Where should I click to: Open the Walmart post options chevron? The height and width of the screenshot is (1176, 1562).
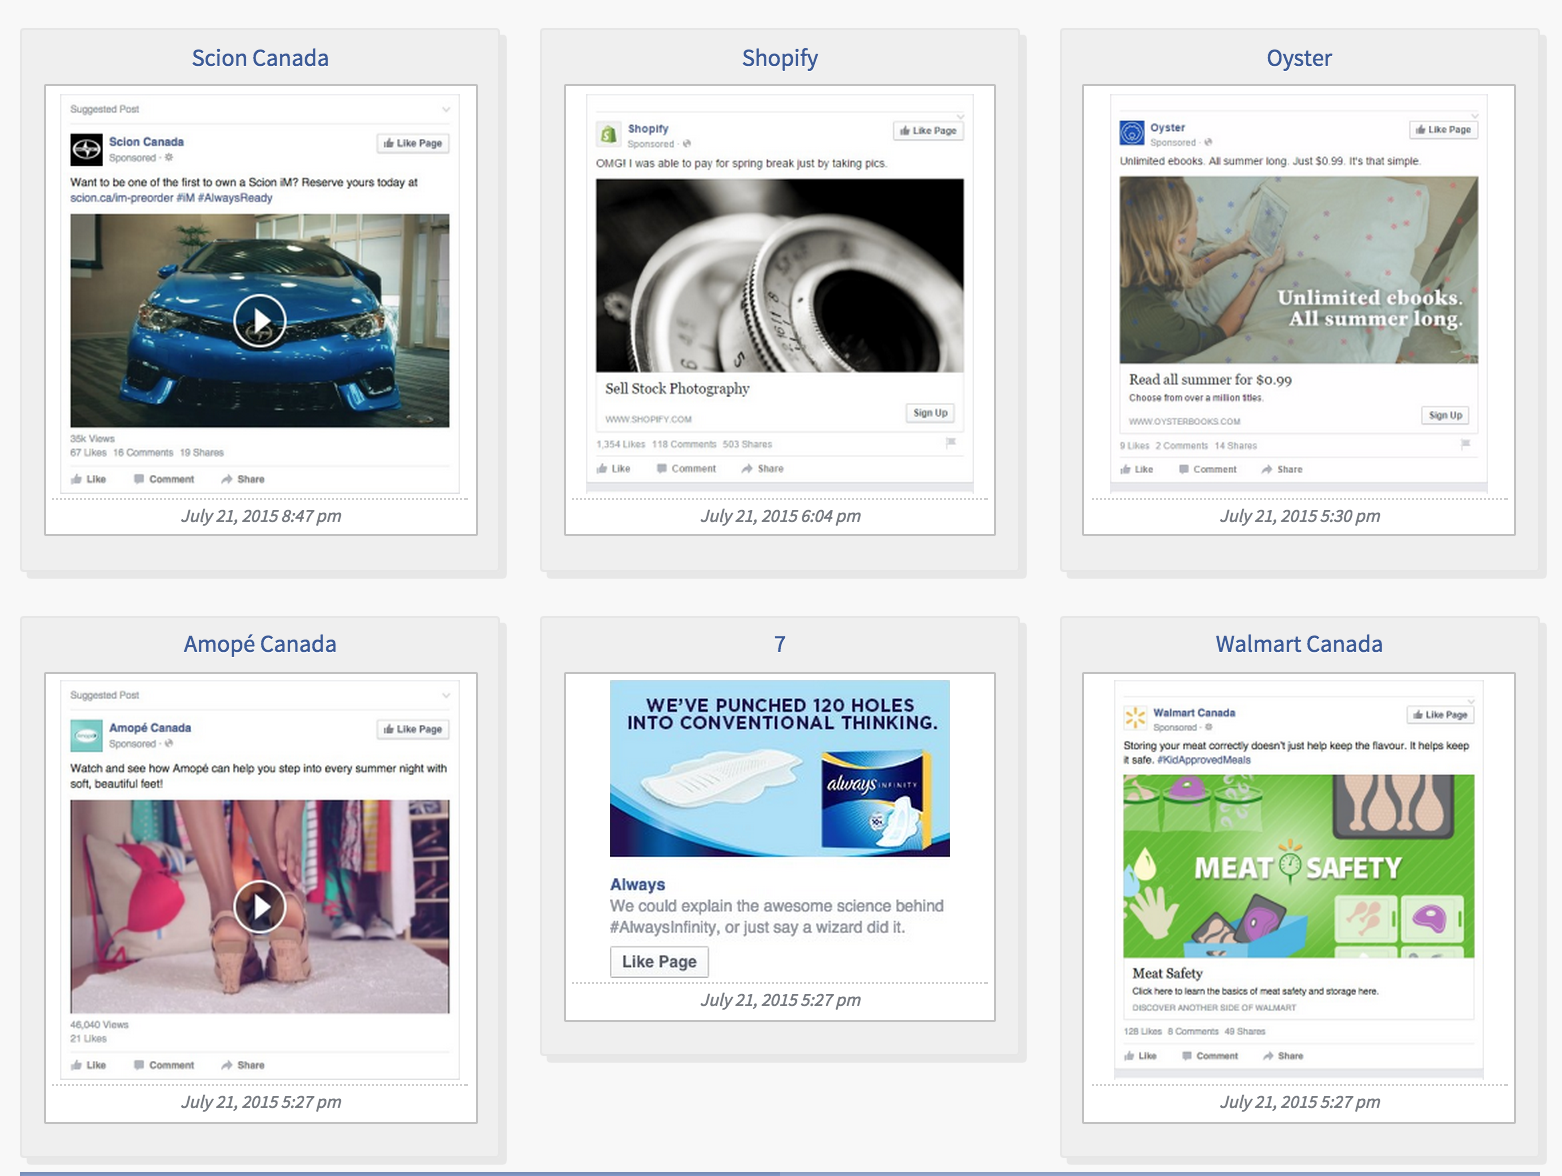pos(1471,701)
